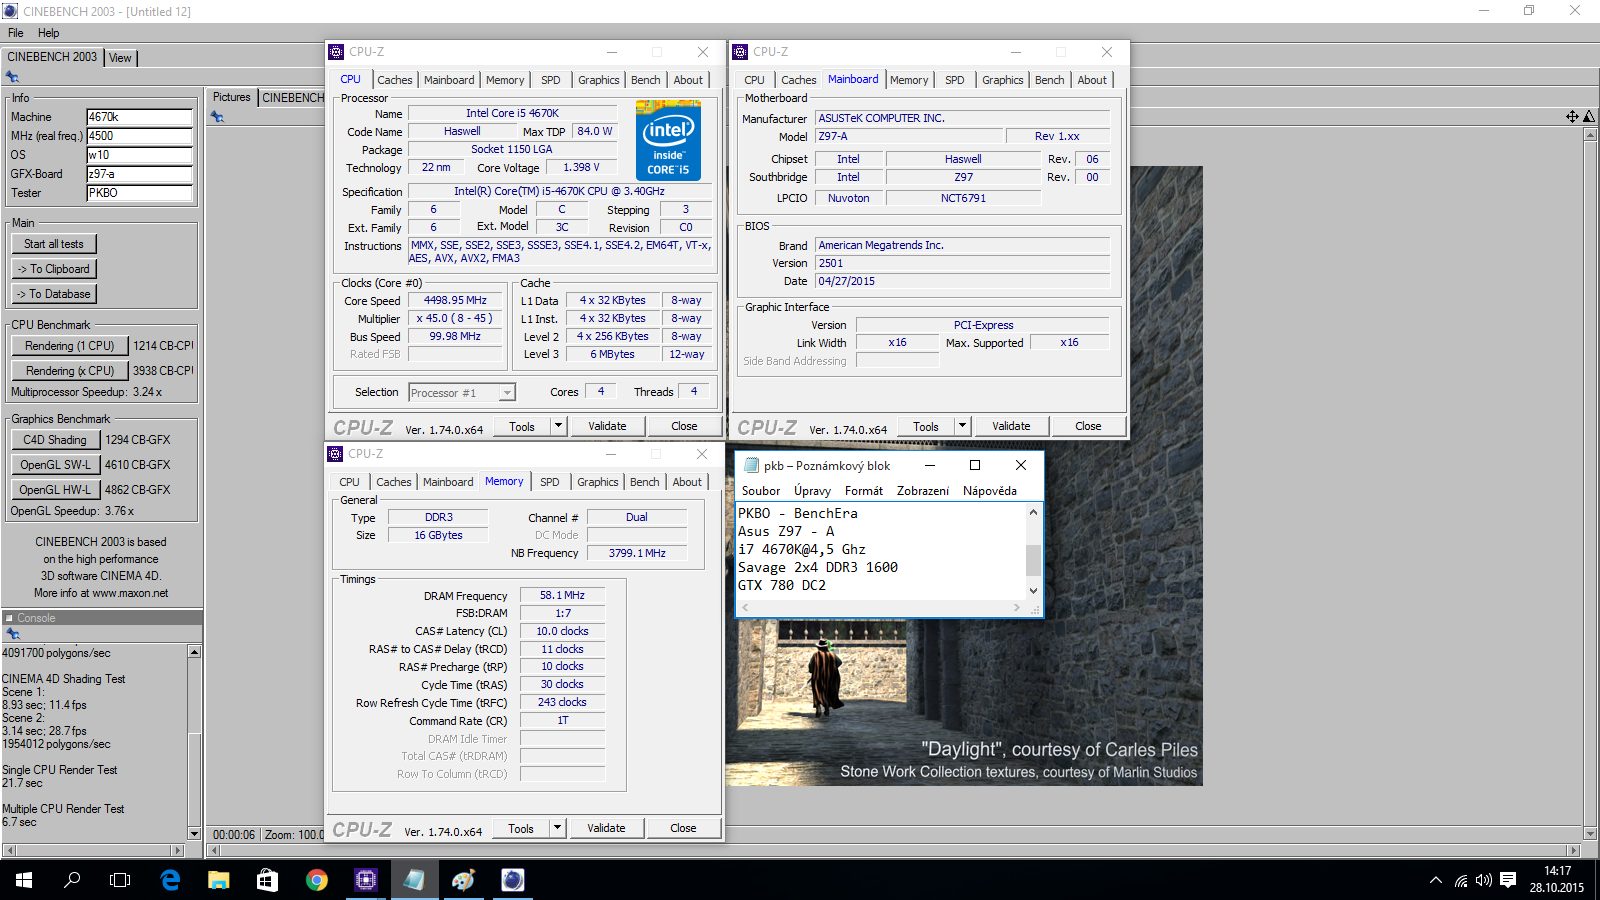Show hidden tray icons chevron
Viewport: 1600px width, 900px height.
point(1436,880)
